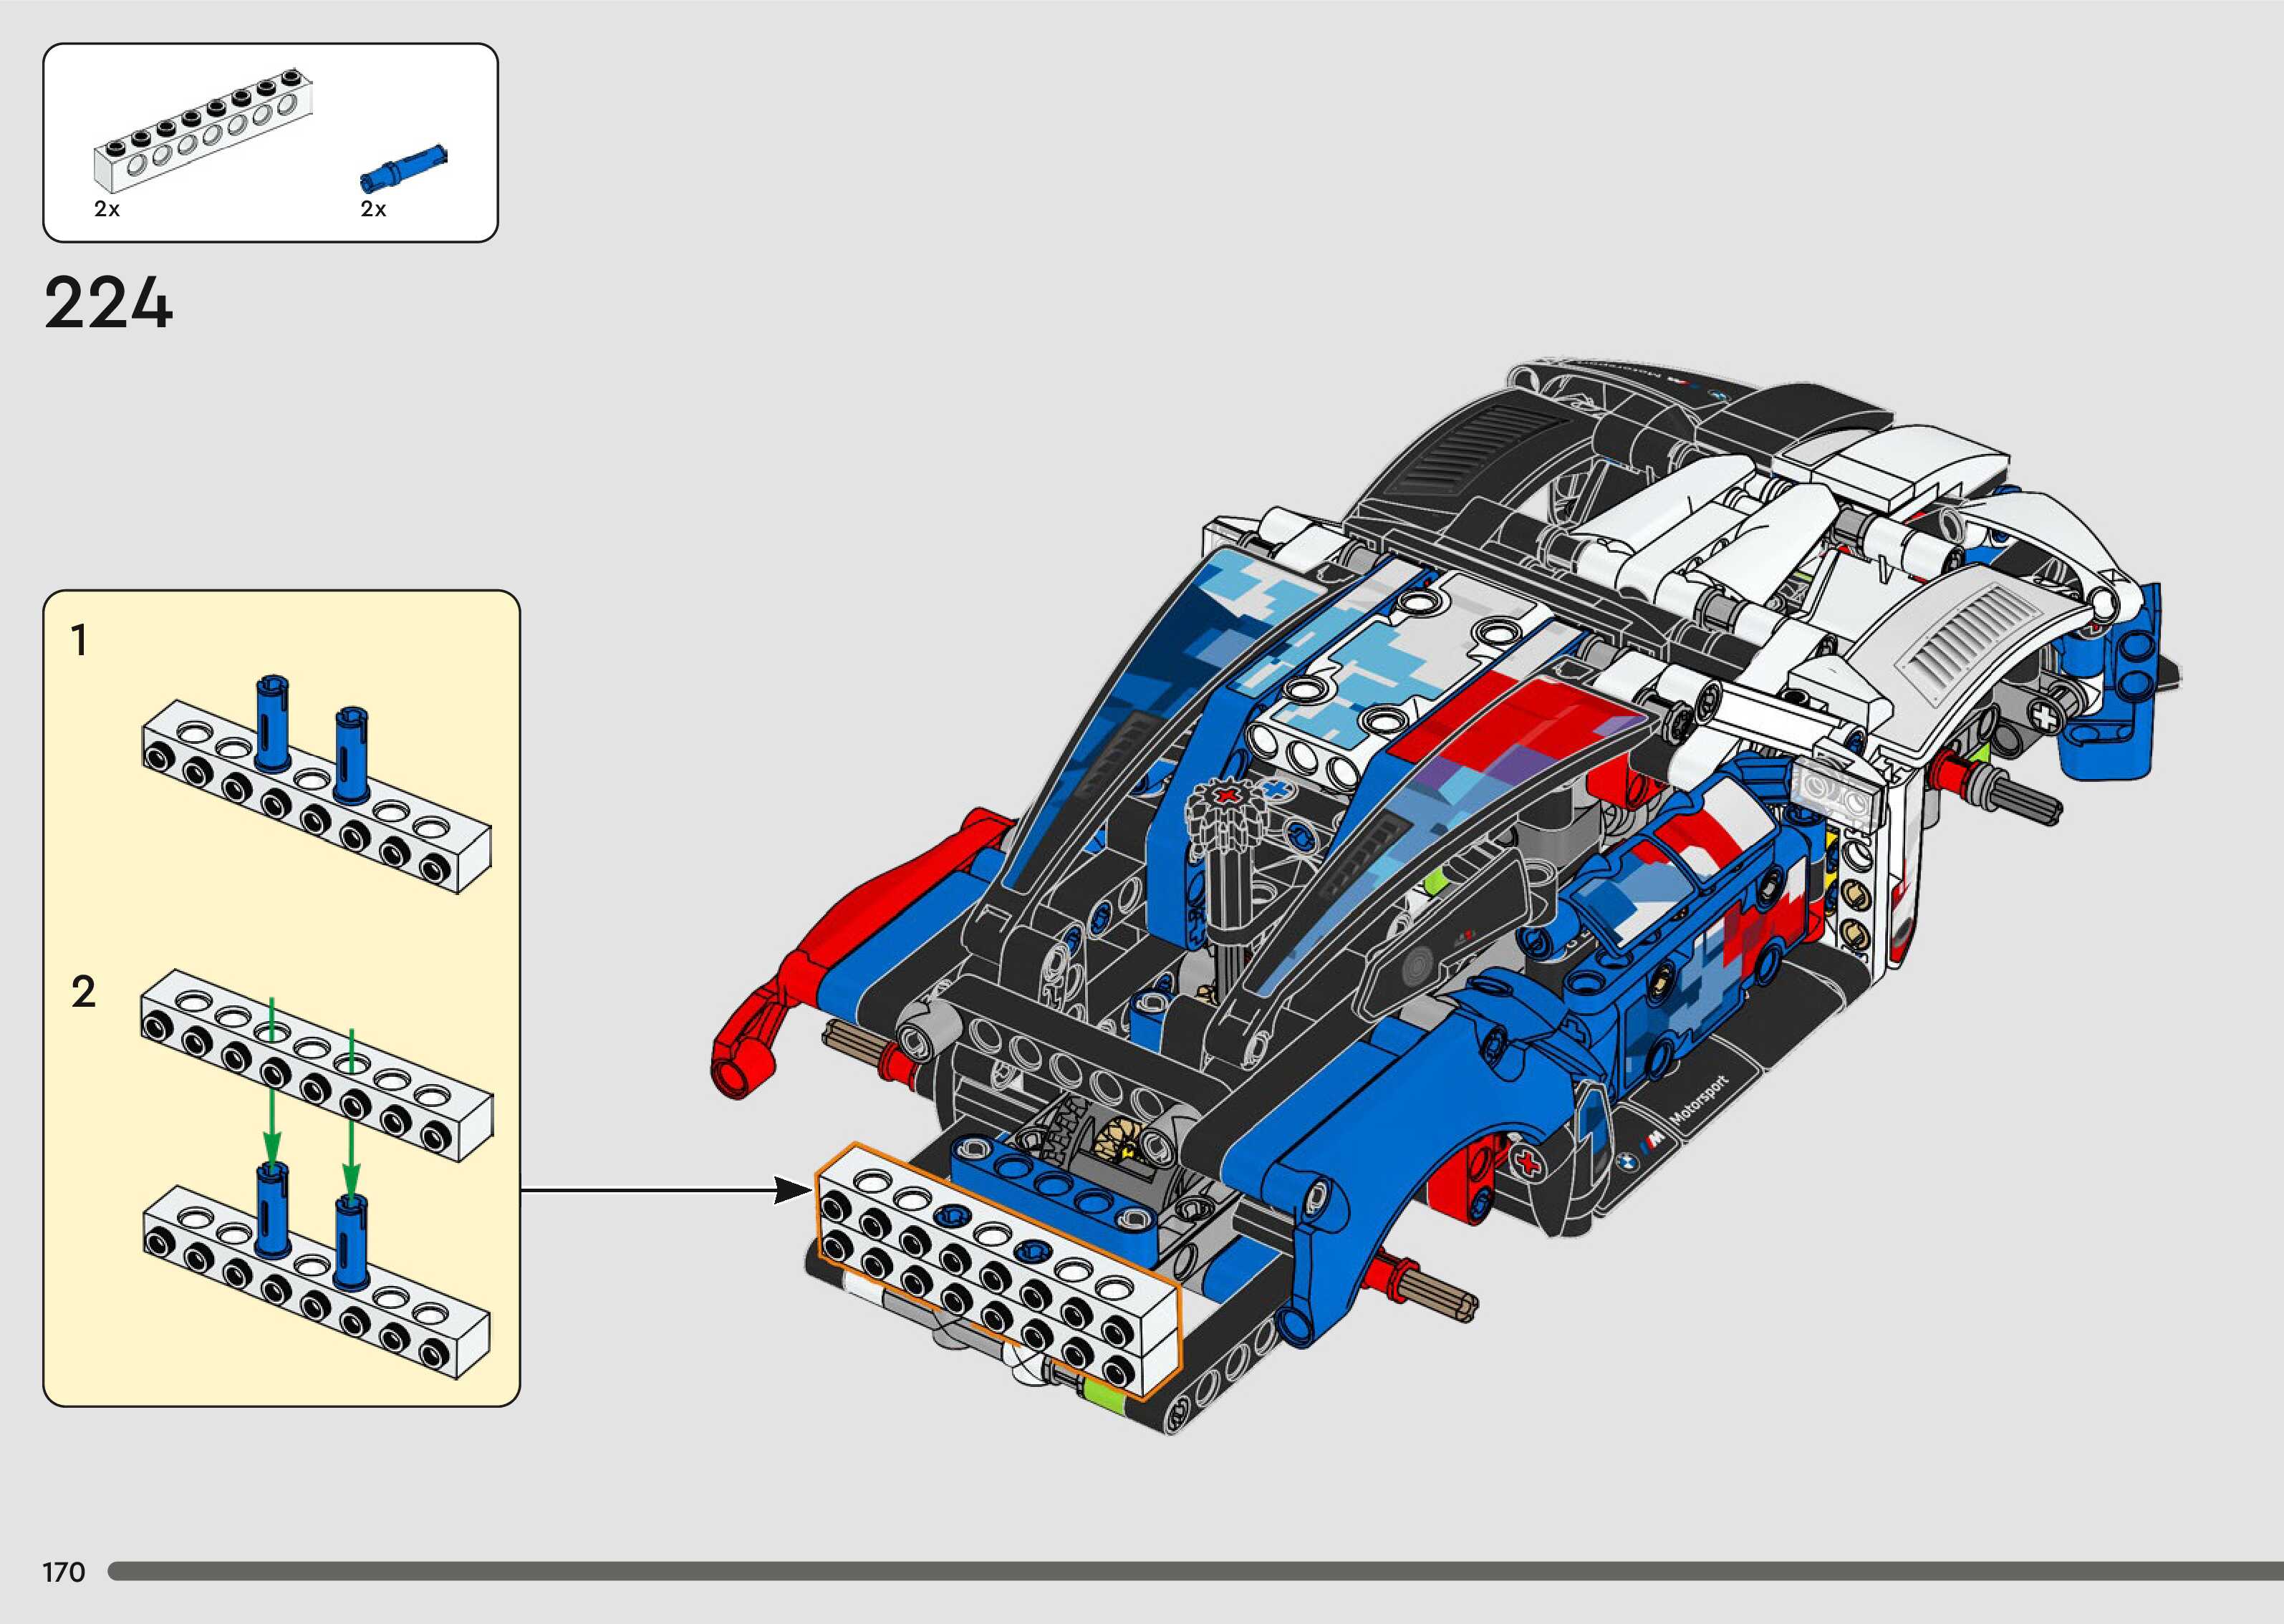Screen dimensions: 2284x1624
Task: Click the blue pin in parts list
Action: (x=403, y=168)
